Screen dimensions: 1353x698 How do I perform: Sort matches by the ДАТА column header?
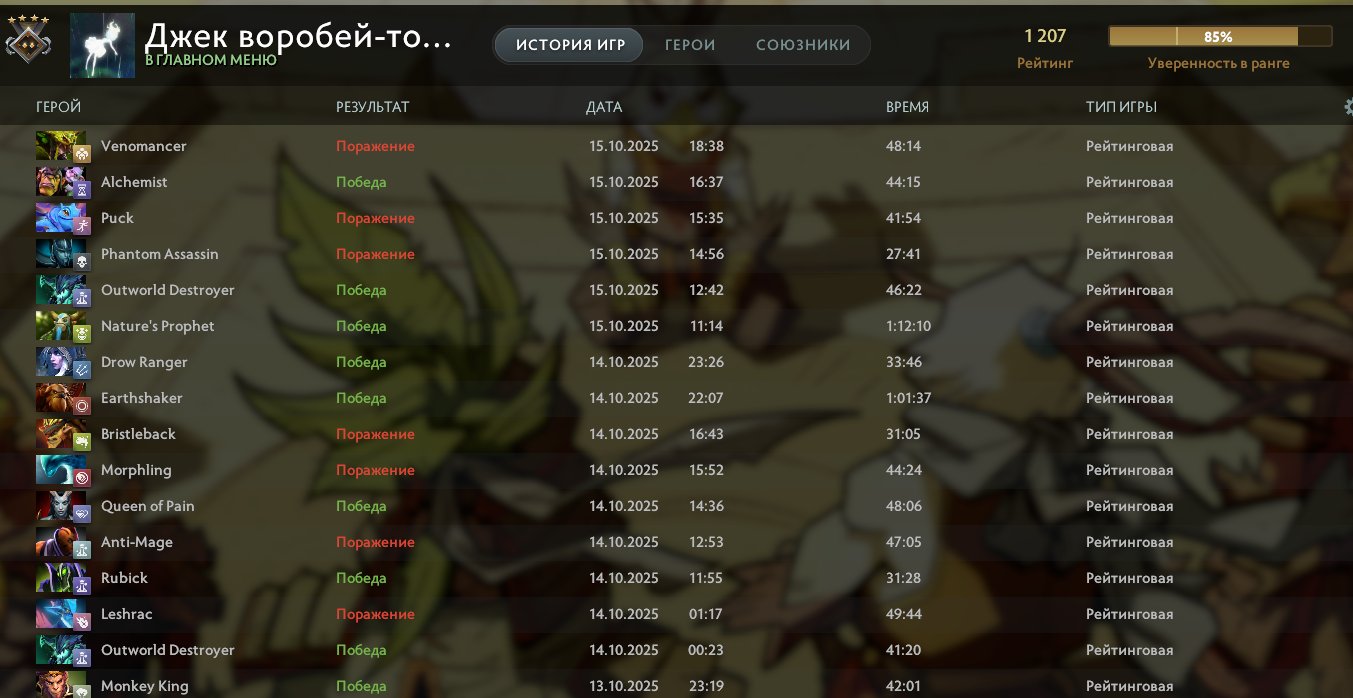604,107
